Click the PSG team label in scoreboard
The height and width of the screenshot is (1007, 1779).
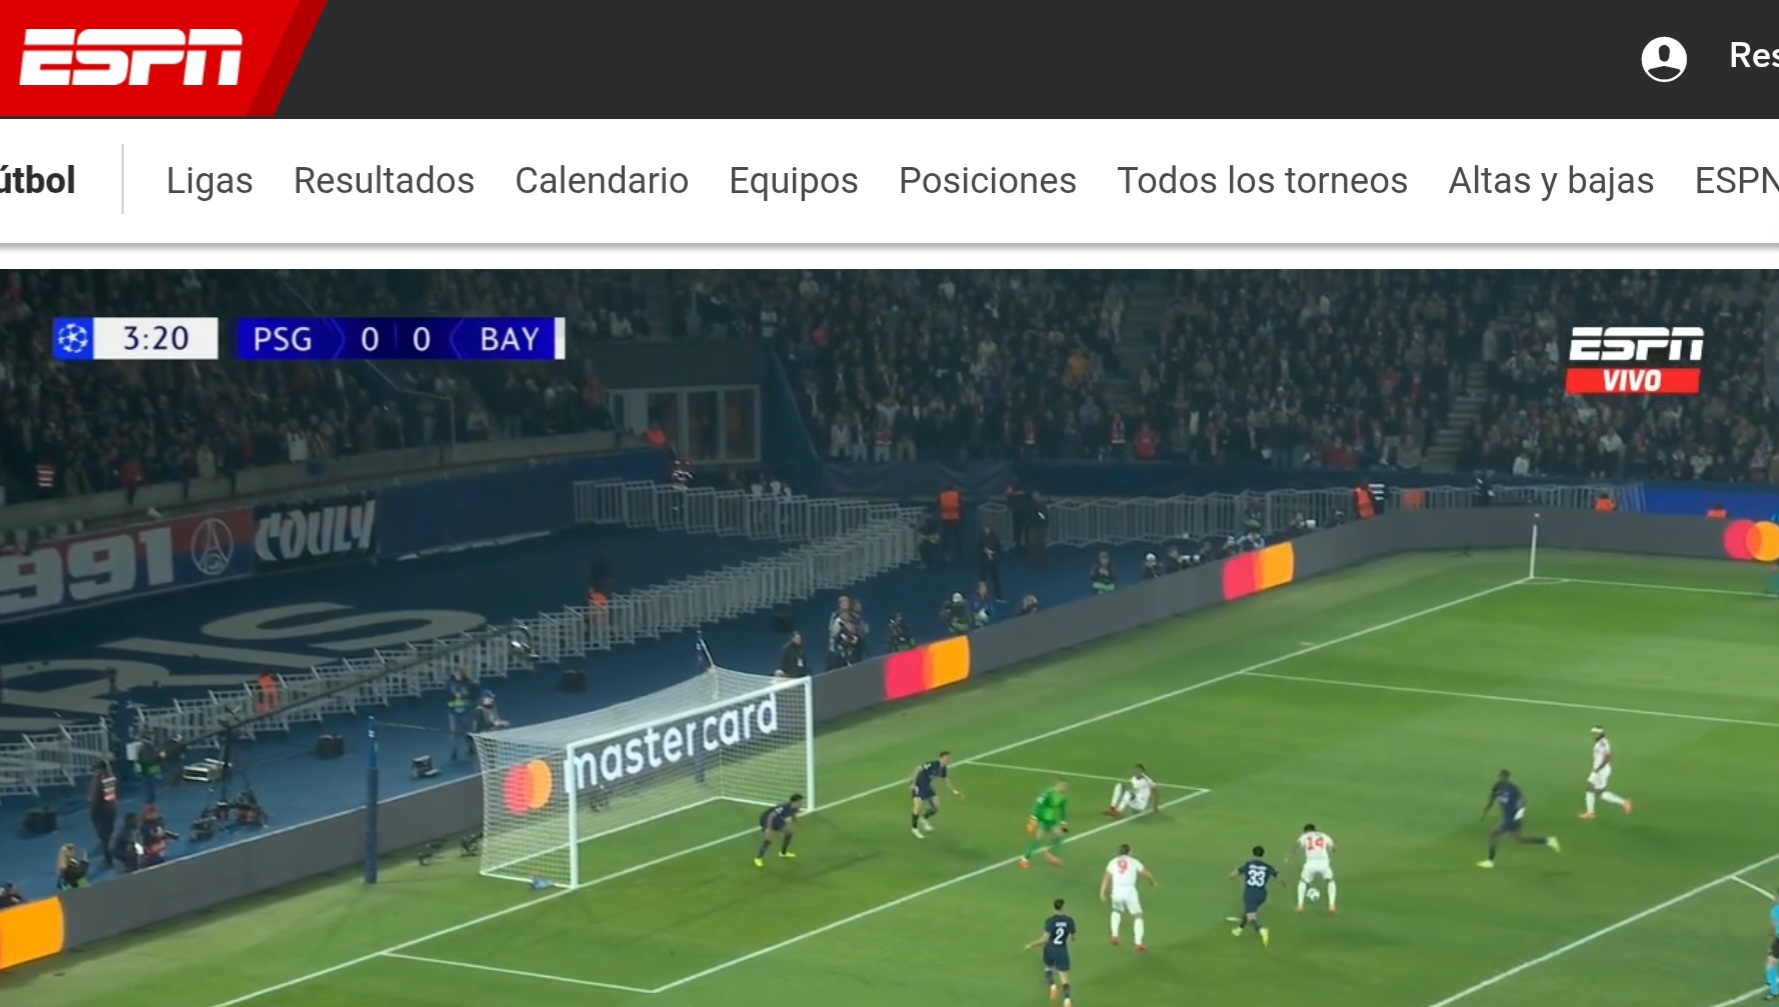(282, 339)
